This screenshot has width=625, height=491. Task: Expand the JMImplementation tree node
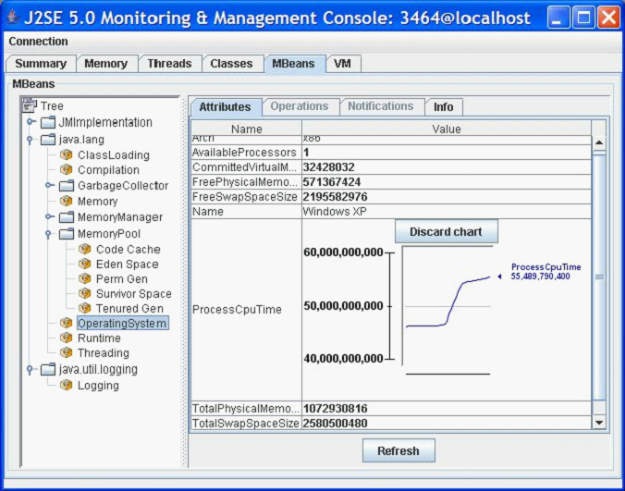pos(31,122)
